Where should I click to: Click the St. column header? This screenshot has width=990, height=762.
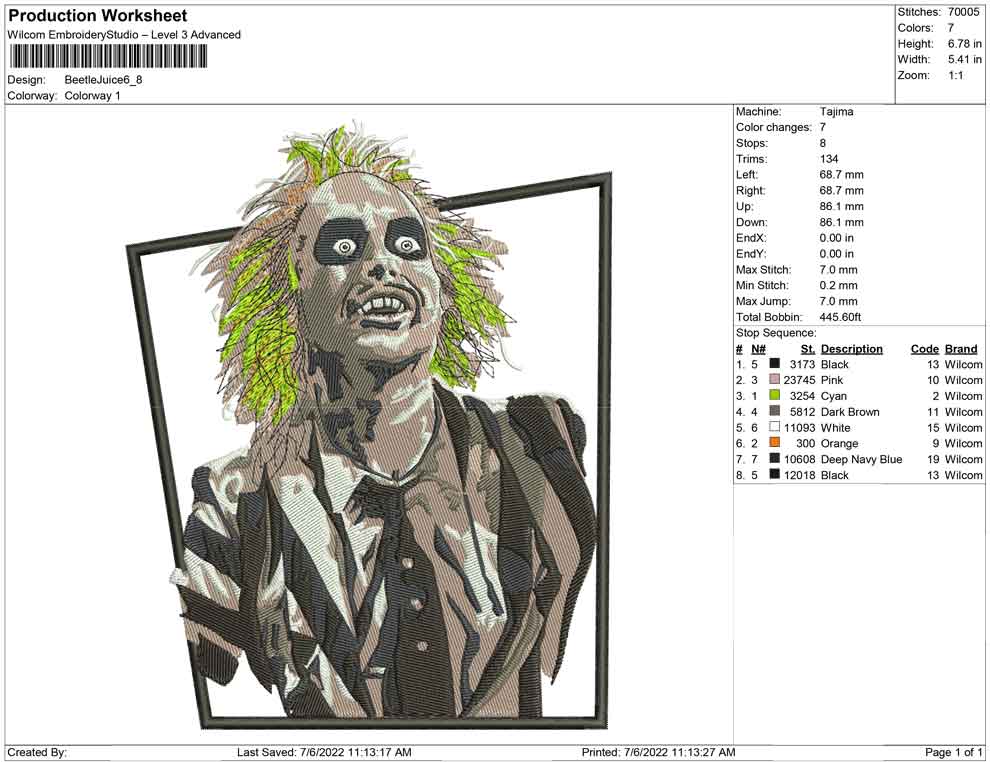coord(808,349)
